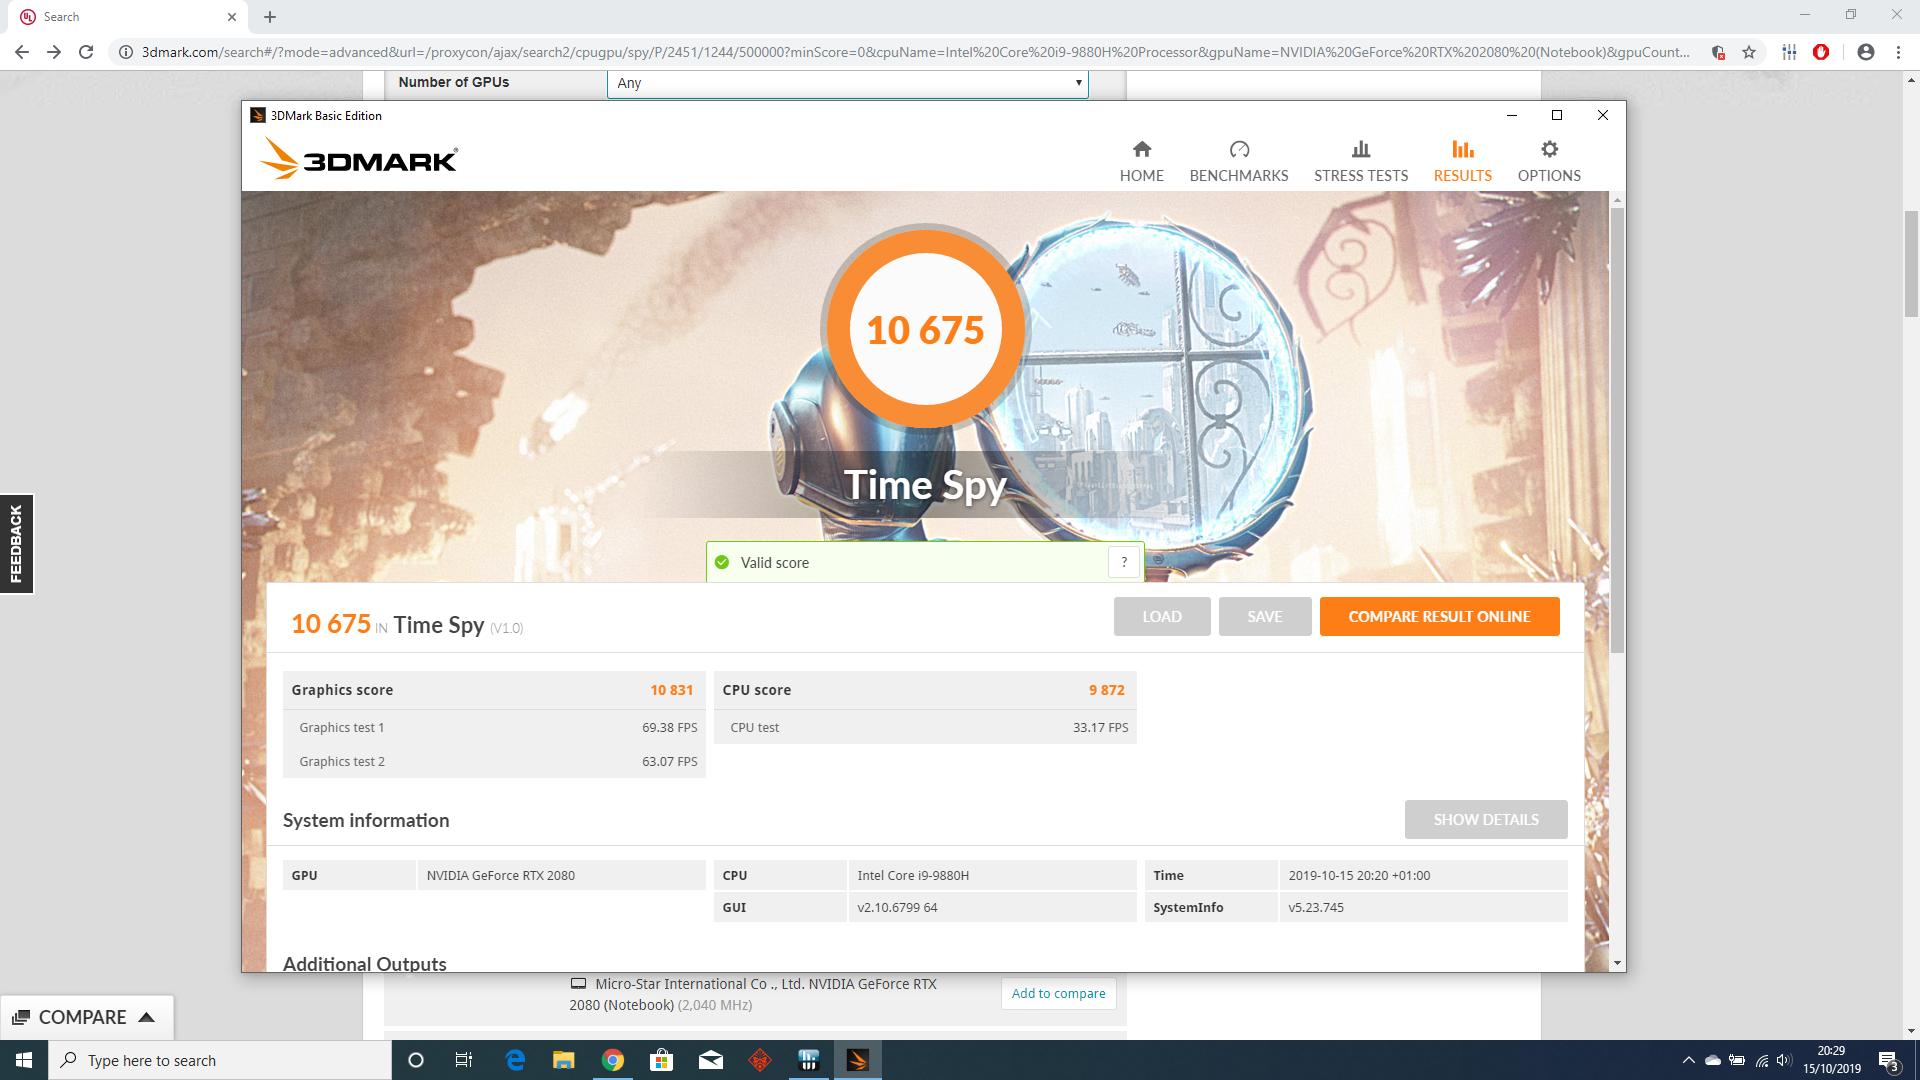Viewport: 1920px width, 1080px height.
Task: Click the browser page scrollbar thumb
Action: click(x=1911, y=265)
